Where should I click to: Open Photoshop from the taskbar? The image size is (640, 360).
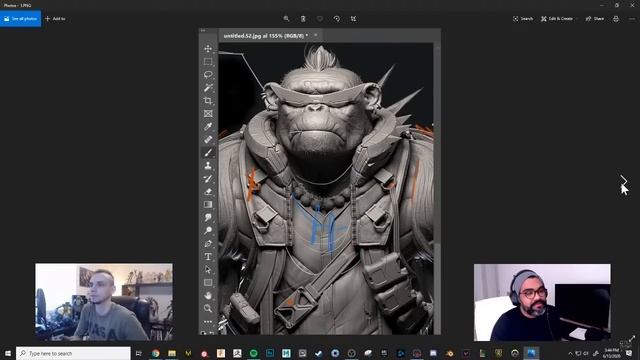click(270, 353)
